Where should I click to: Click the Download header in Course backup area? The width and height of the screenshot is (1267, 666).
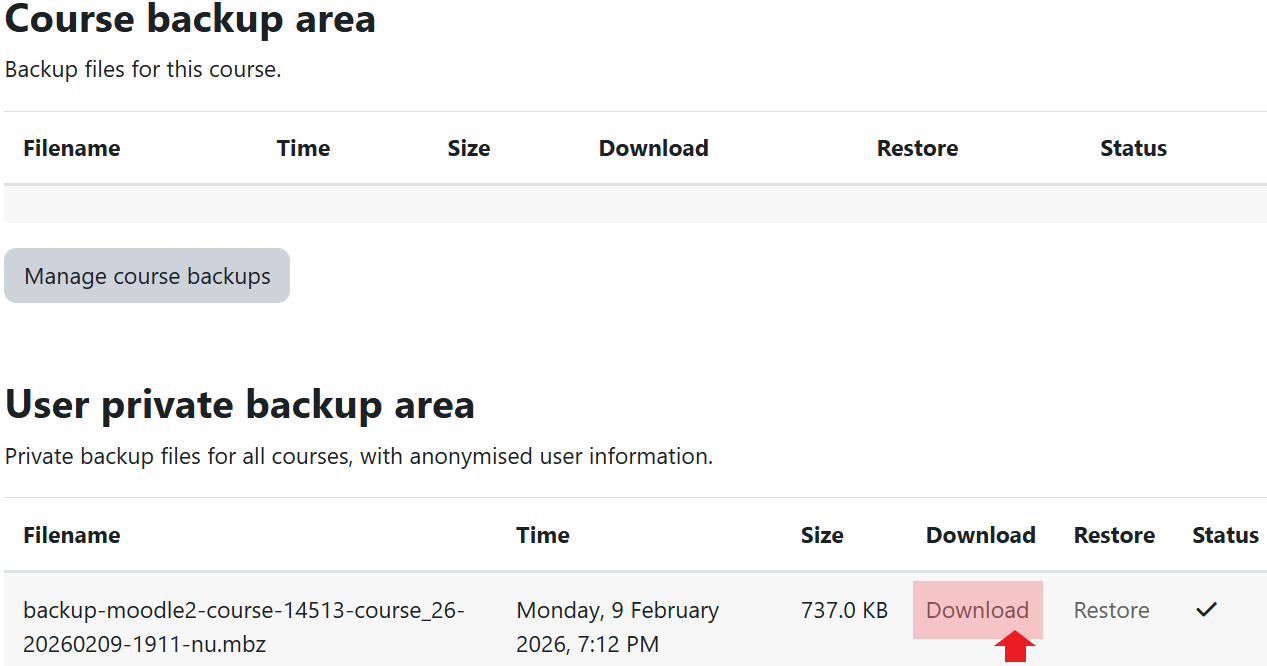coord(653,147)
